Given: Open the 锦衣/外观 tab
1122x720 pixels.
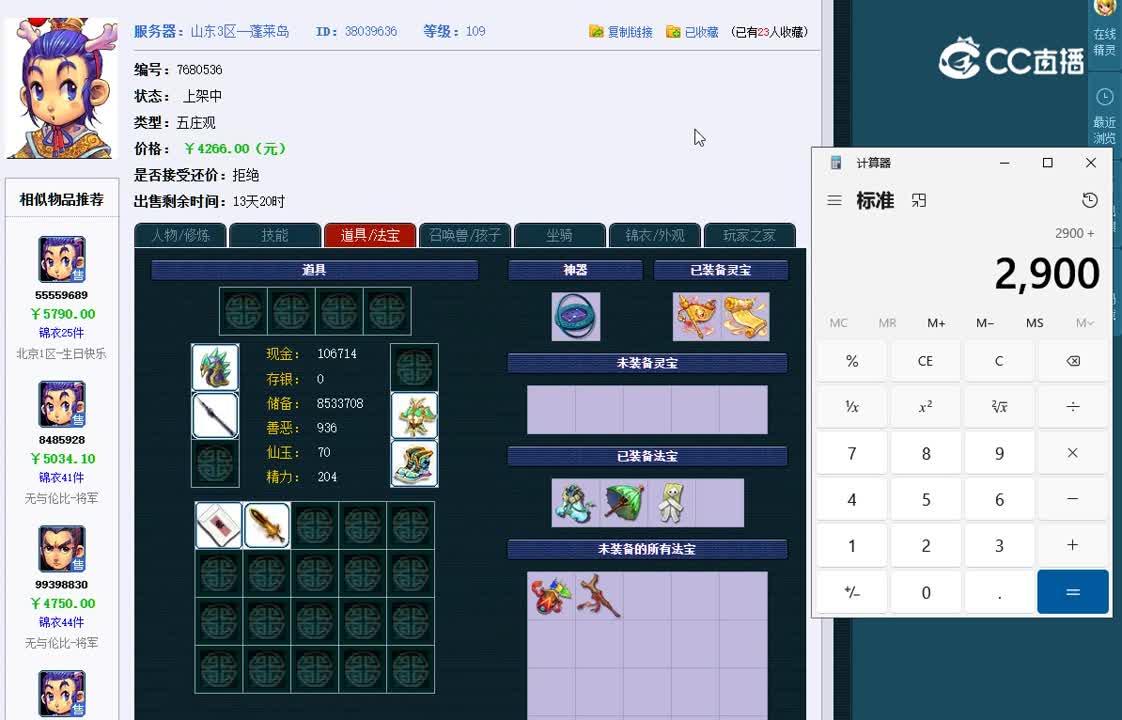Looking at the screenshot, I should coord(655,235).
